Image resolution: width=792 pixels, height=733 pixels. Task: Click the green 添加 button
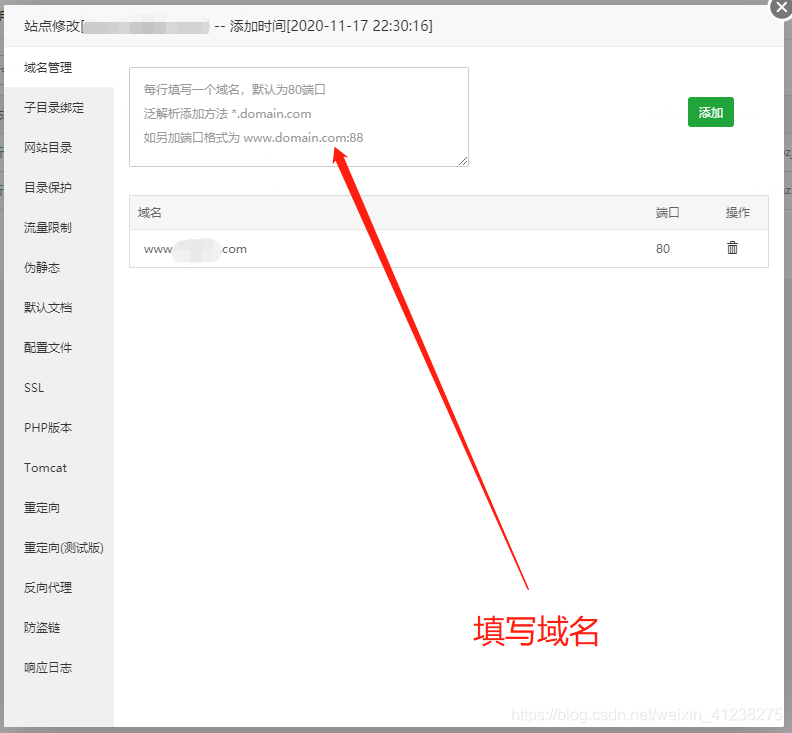pos(710,112)
